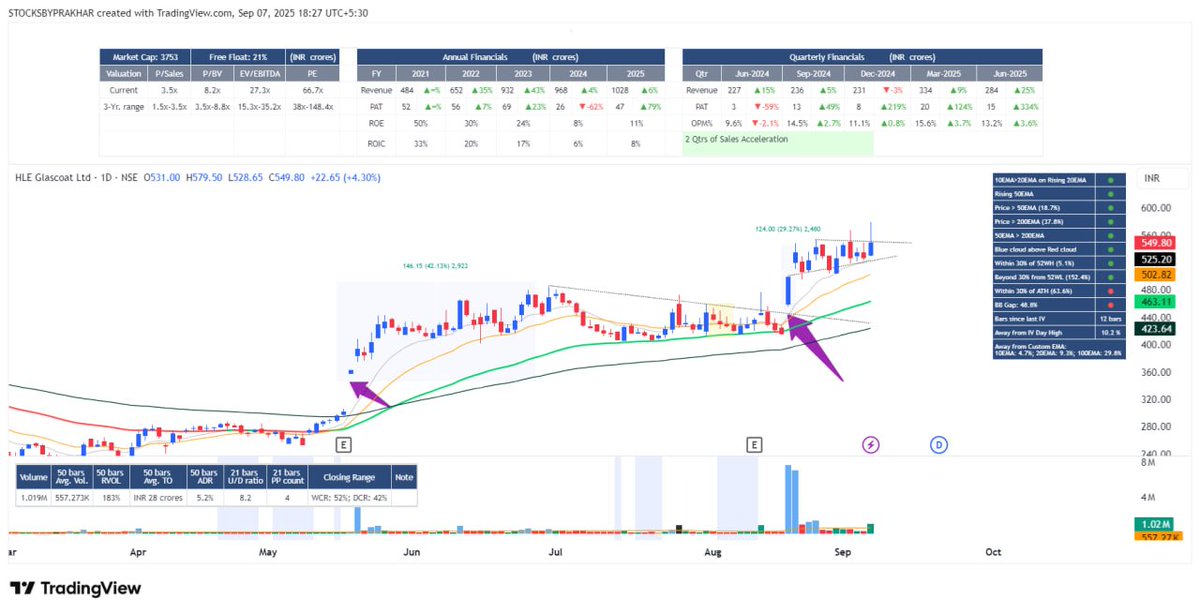The height and width of the screenshot is (613, 1200).
Task: Click the OPM% row label
Action: [x=700, y=122]
